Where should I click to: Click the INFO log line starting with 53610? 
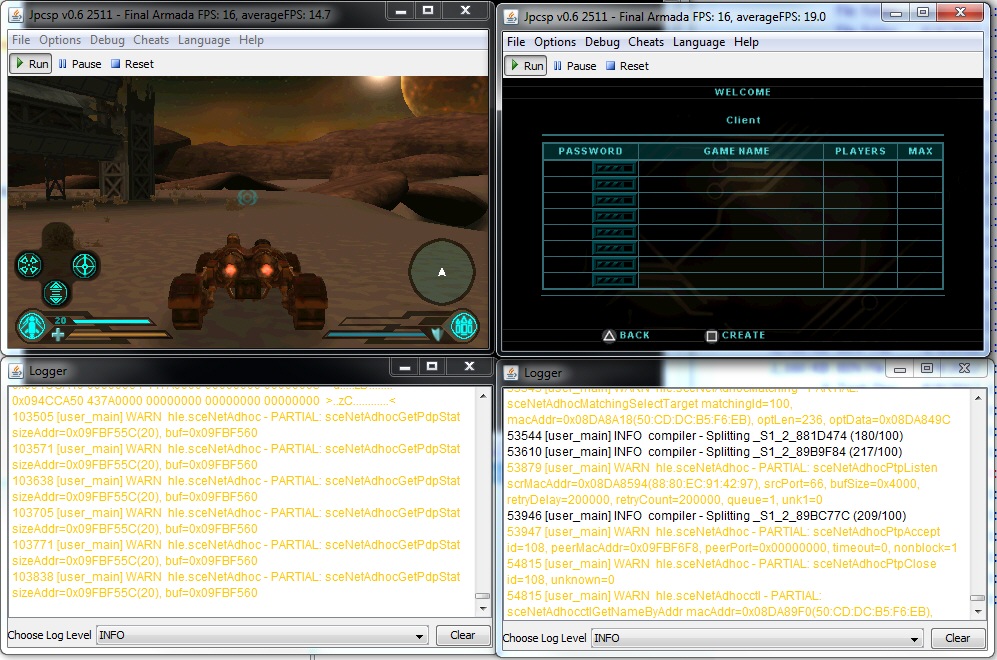pyautogui.click(x=705, y=451)
